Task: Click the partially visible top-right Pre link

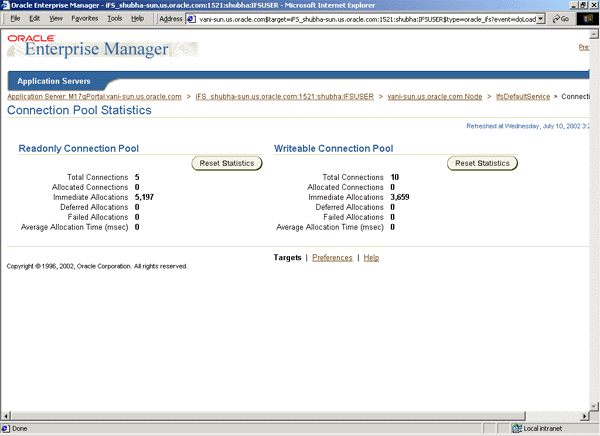Action: pyautogui.click(x=584, y=47)
